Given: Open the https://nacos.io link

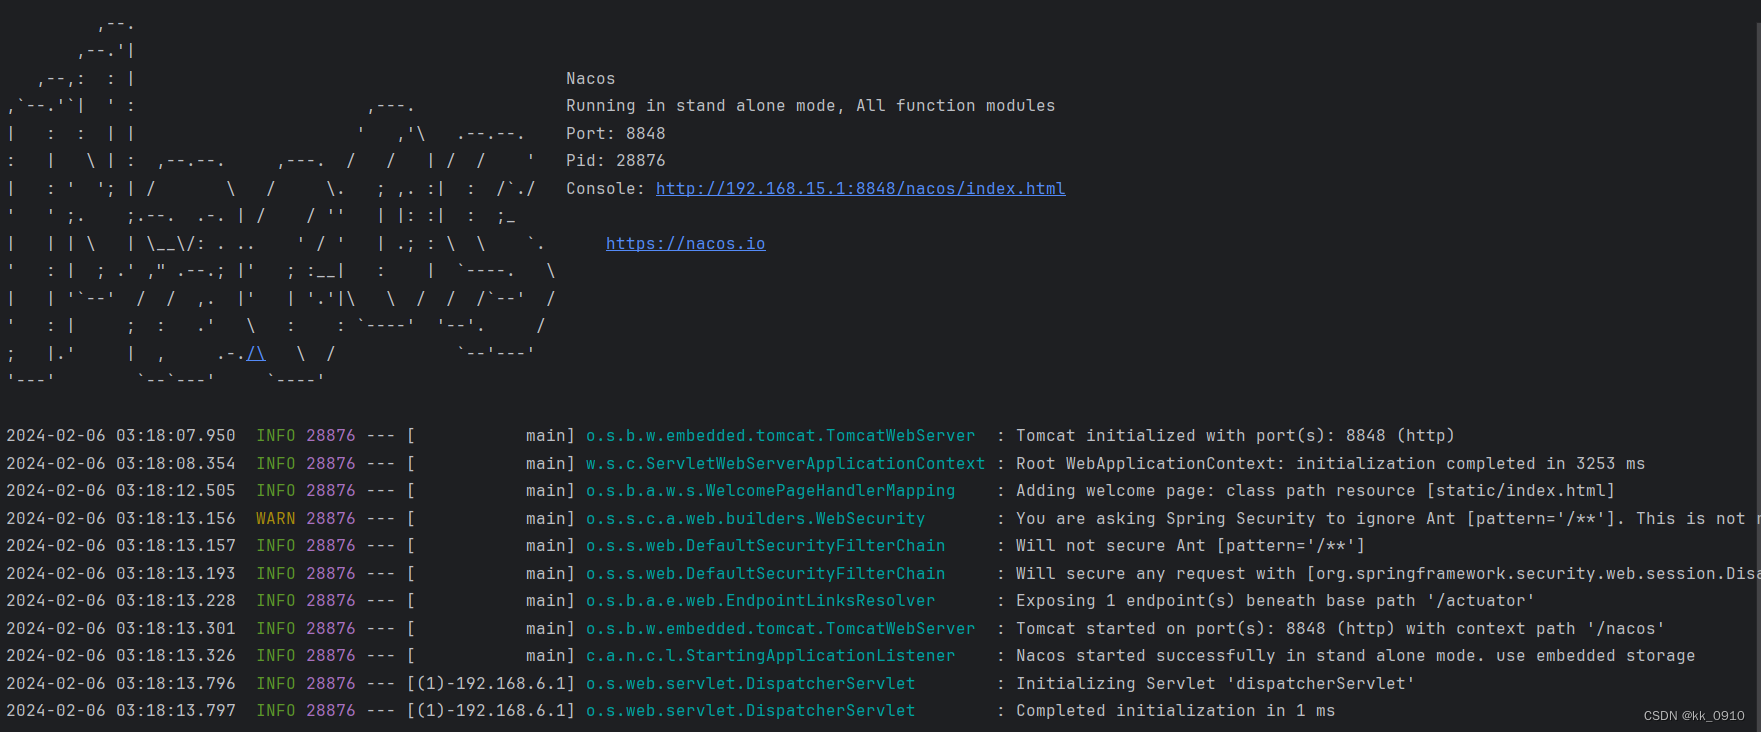Looking at the screenshot, I should (x=685, y=243).
